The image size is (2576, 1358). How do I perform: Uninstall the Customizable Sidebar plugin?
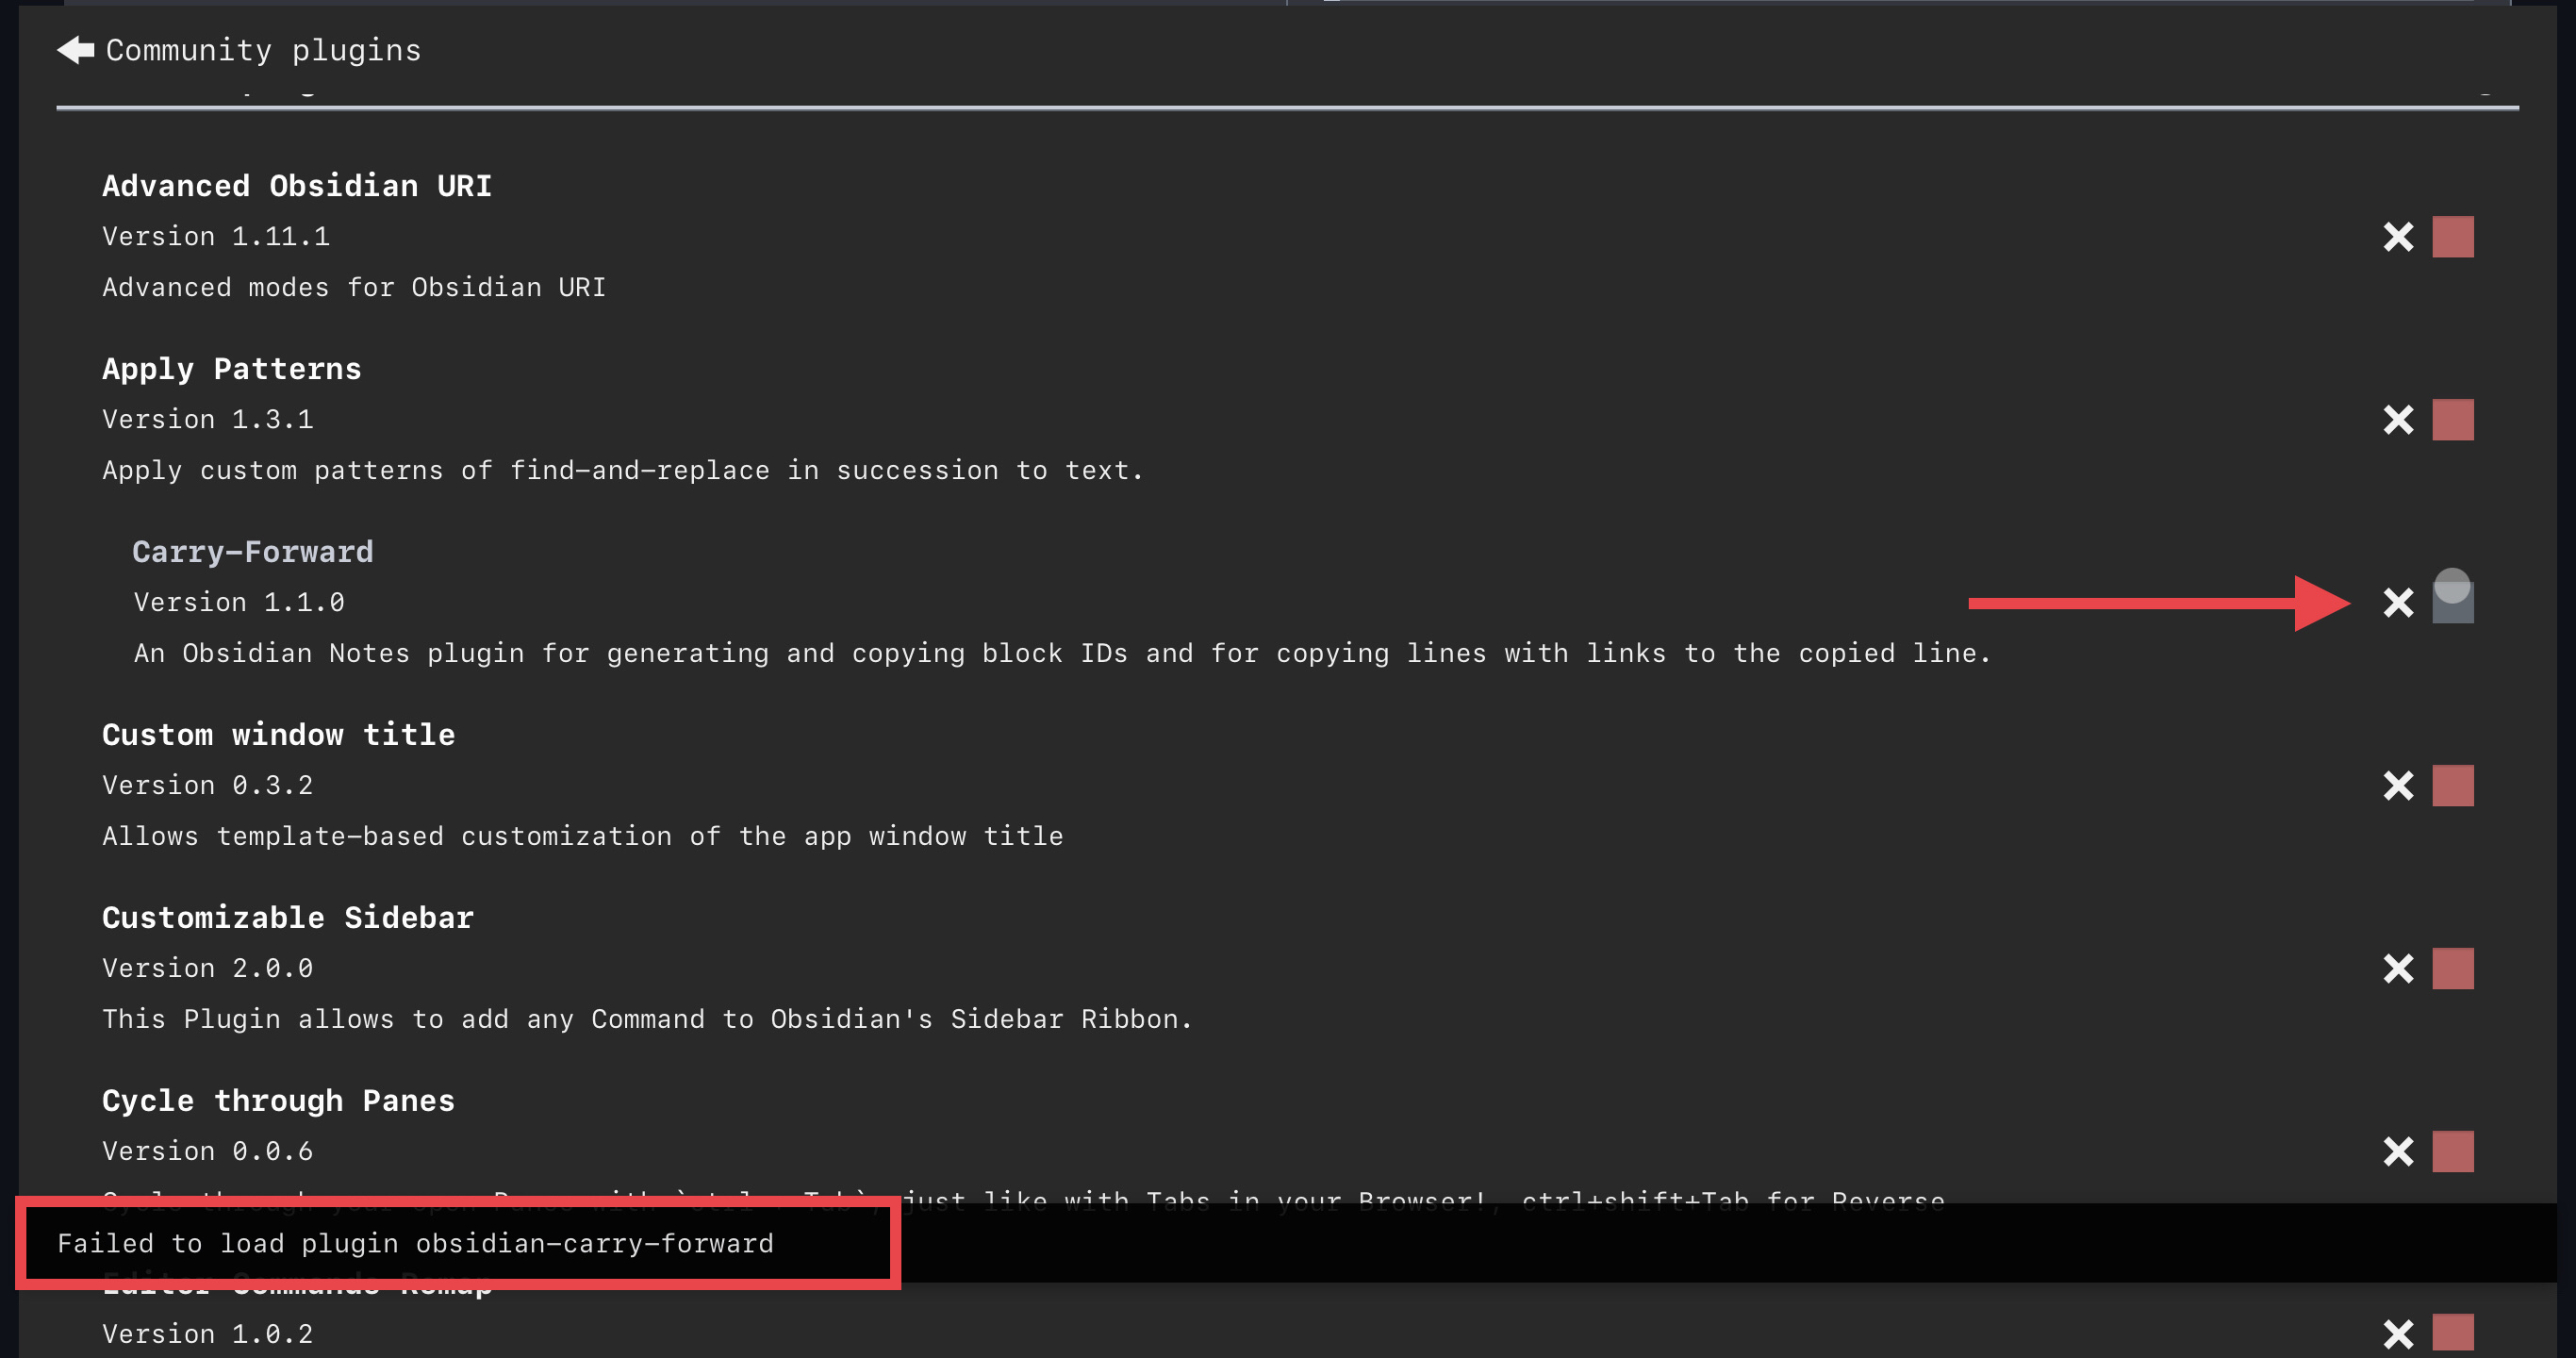pyautogui.click(x=2397, y=969)
